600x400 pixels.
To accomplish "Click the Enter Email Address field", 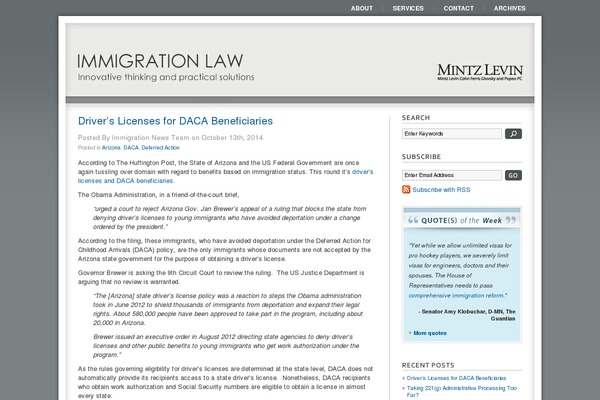I will point(452,175).
